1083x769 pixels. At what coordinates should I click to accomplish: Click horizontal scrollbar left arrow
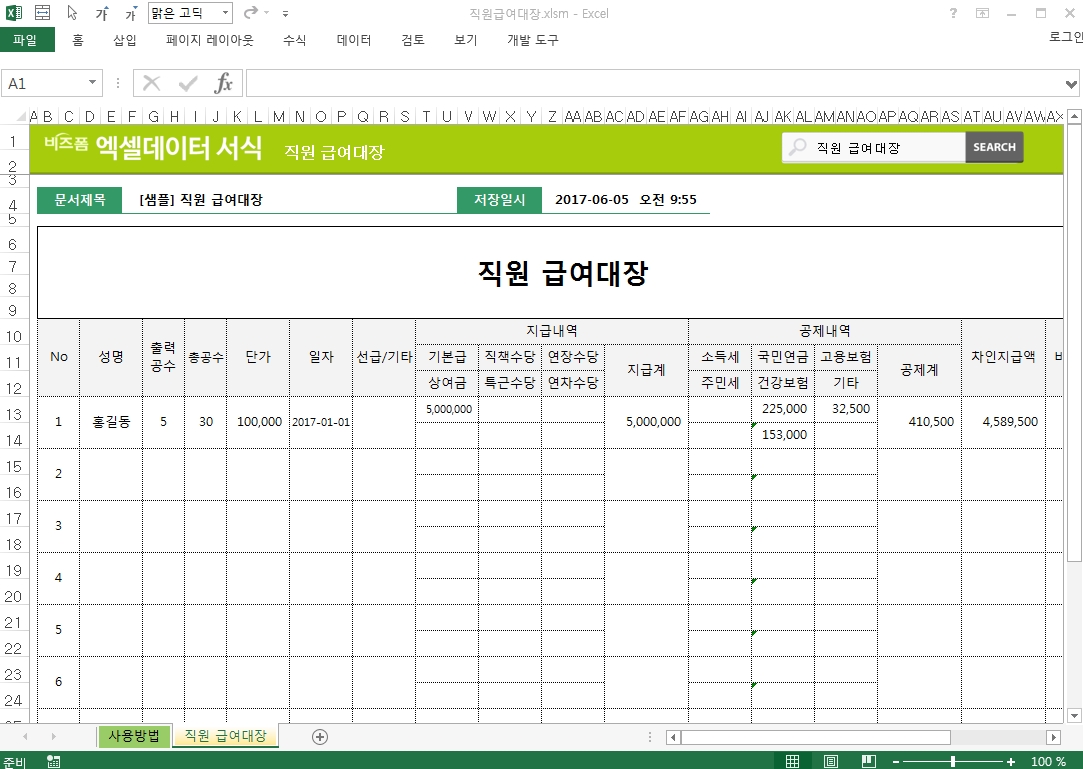[x=673, y=737]
